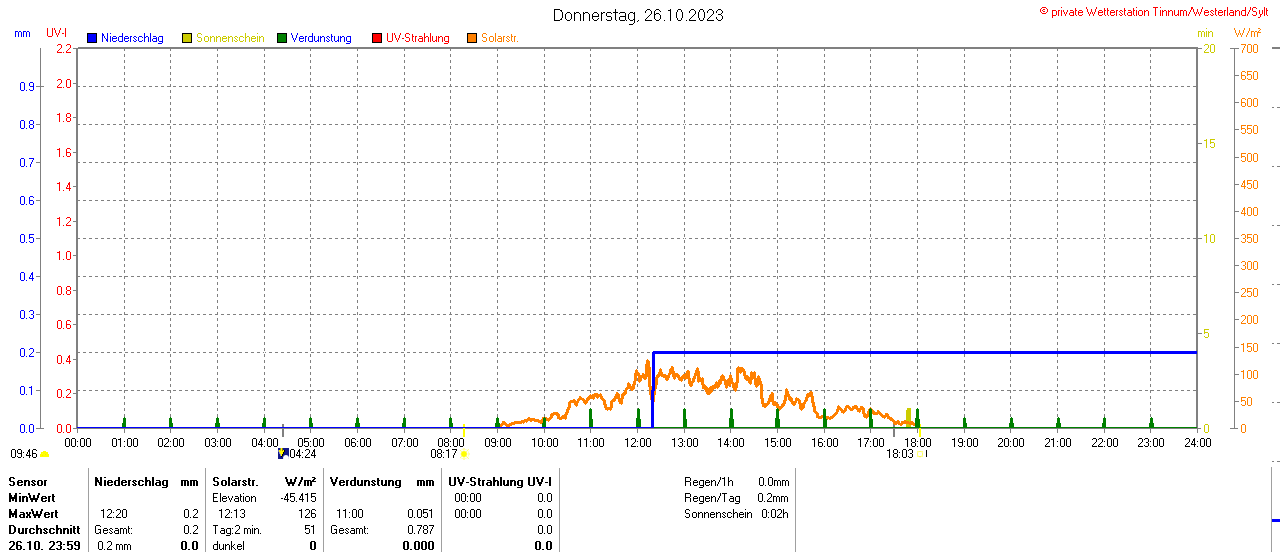
Task: Click the 18:00 mark on the time axis
Action: point(917,442)
